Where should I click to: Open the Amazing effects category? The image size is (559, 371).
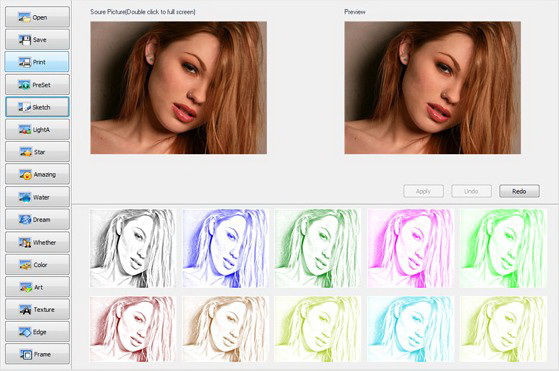click(x=37, y=174)
